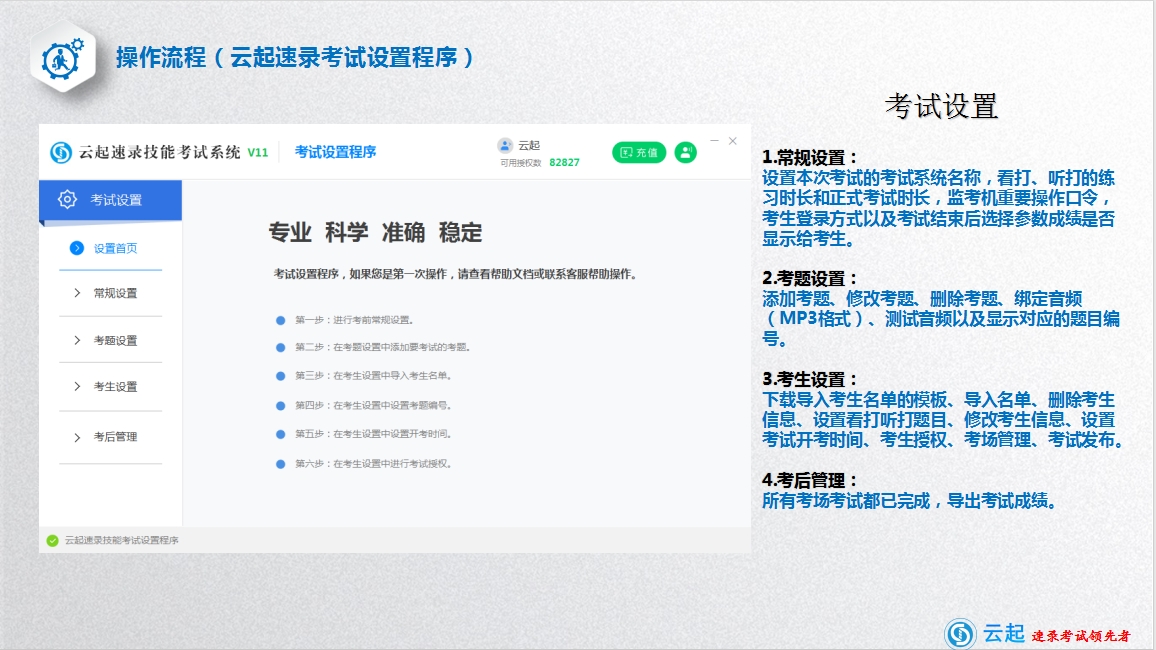Expand the 考生设置 chevron

tap(77, 386)
